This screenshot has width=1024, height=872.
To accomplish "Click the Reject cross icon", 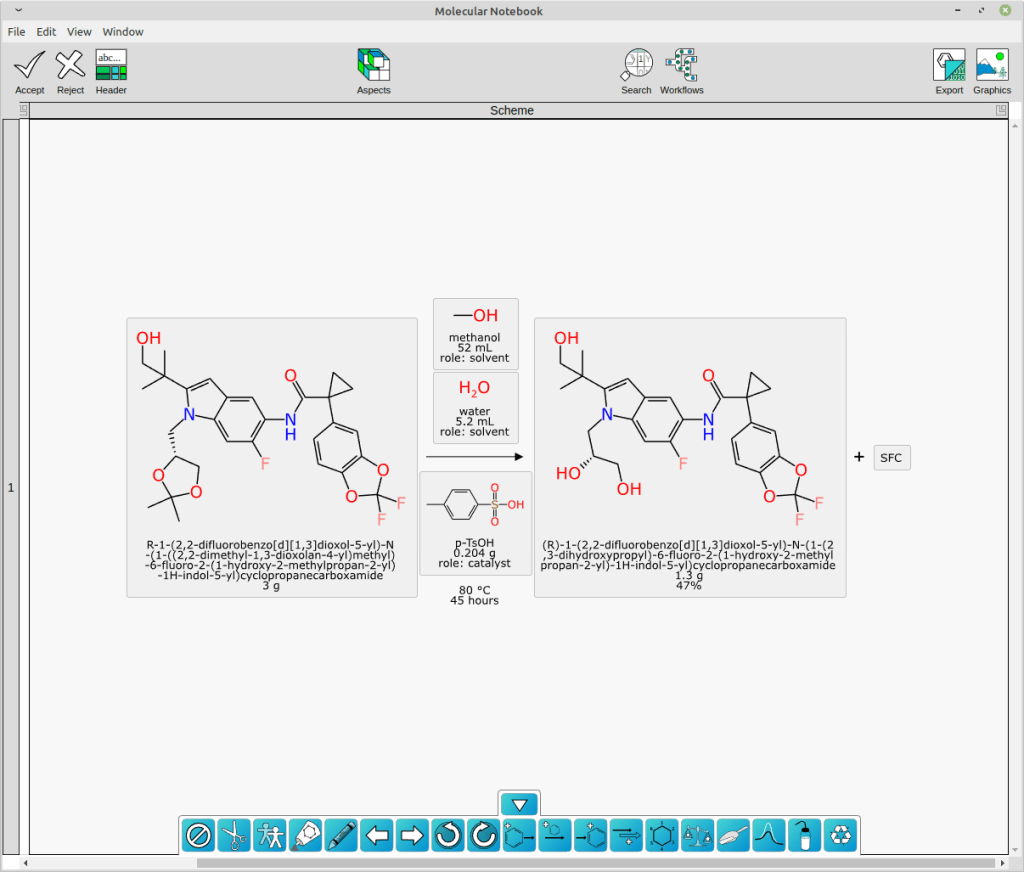I will pyautogui.click(x=70, y=66).
